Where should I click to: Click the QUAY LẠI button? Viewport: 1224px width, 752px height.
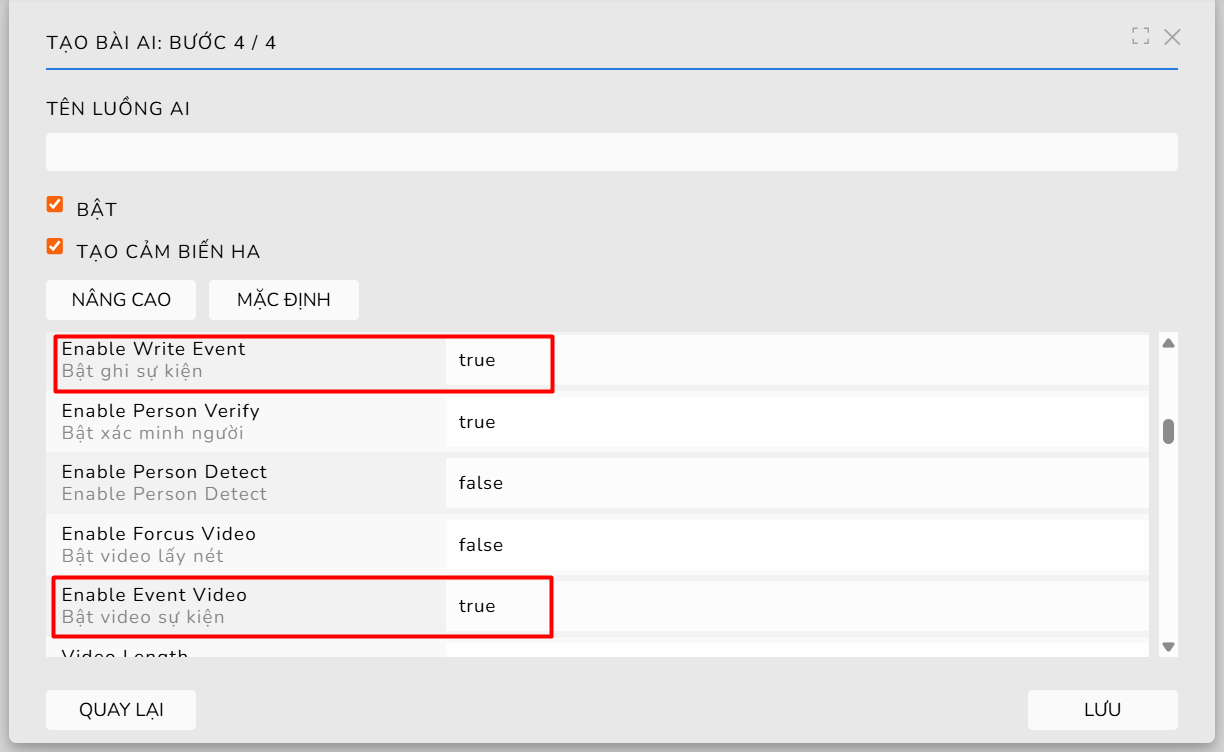[x=121, y=710]
